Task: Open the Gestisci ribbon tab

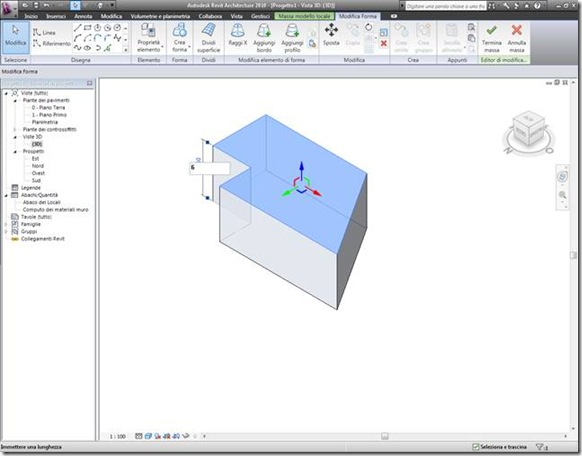Action: click(260, 16)
